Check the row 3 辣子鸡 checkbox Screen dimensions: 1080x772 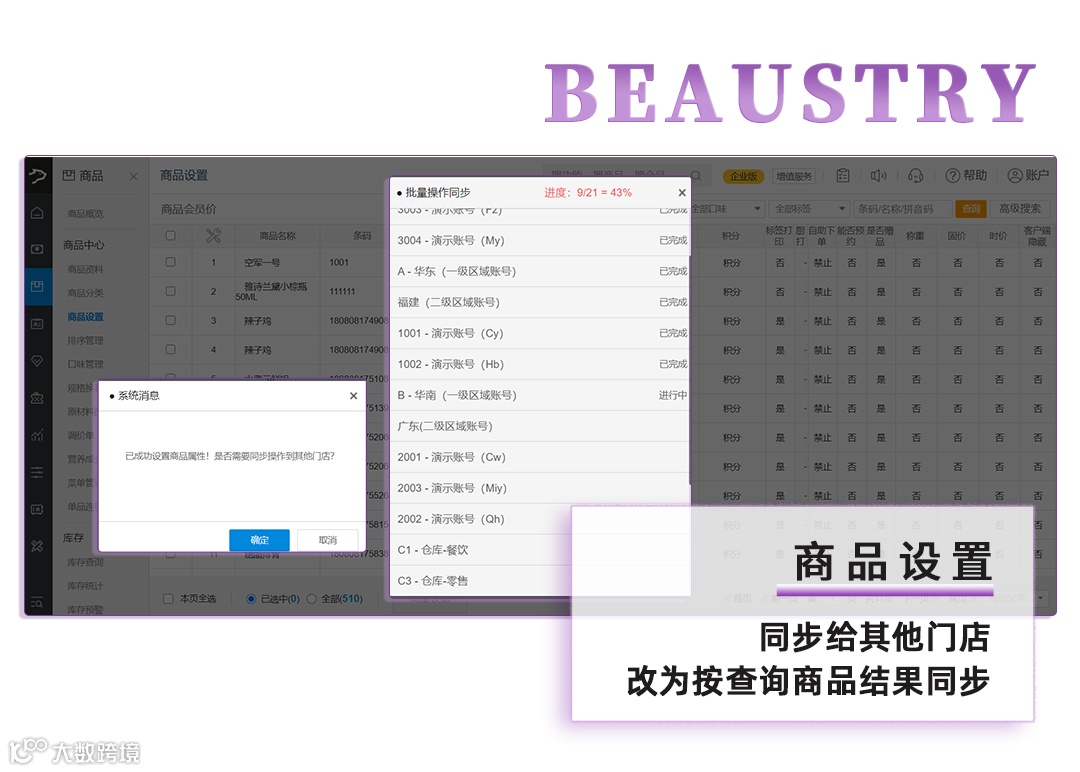coord(170,320)
